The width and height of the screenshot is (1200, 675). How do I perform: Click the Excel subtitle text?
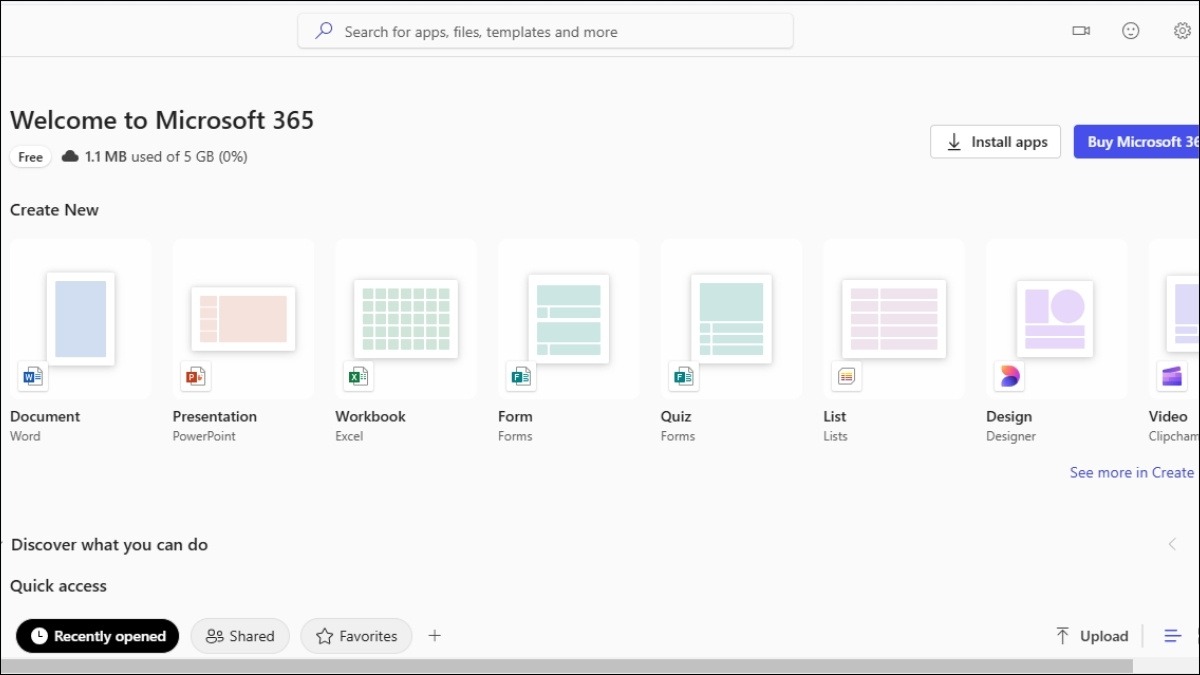pyautogui.click(x=349, y=436)
